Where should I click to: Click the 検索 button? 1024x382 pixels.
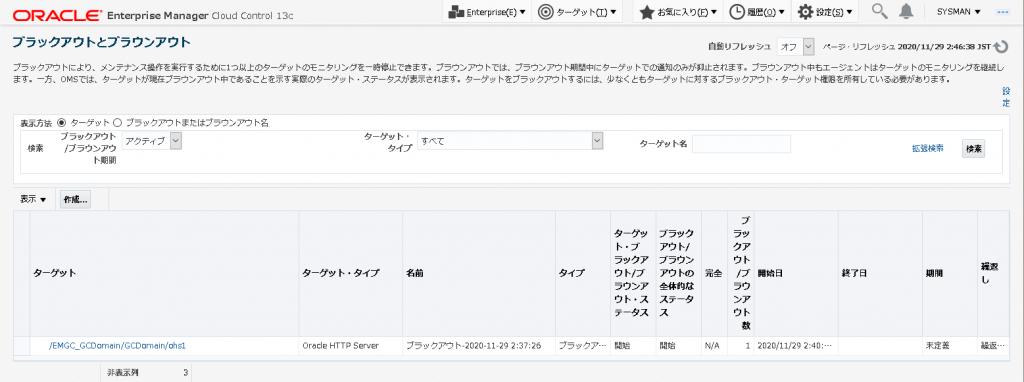tap(974, 149)
